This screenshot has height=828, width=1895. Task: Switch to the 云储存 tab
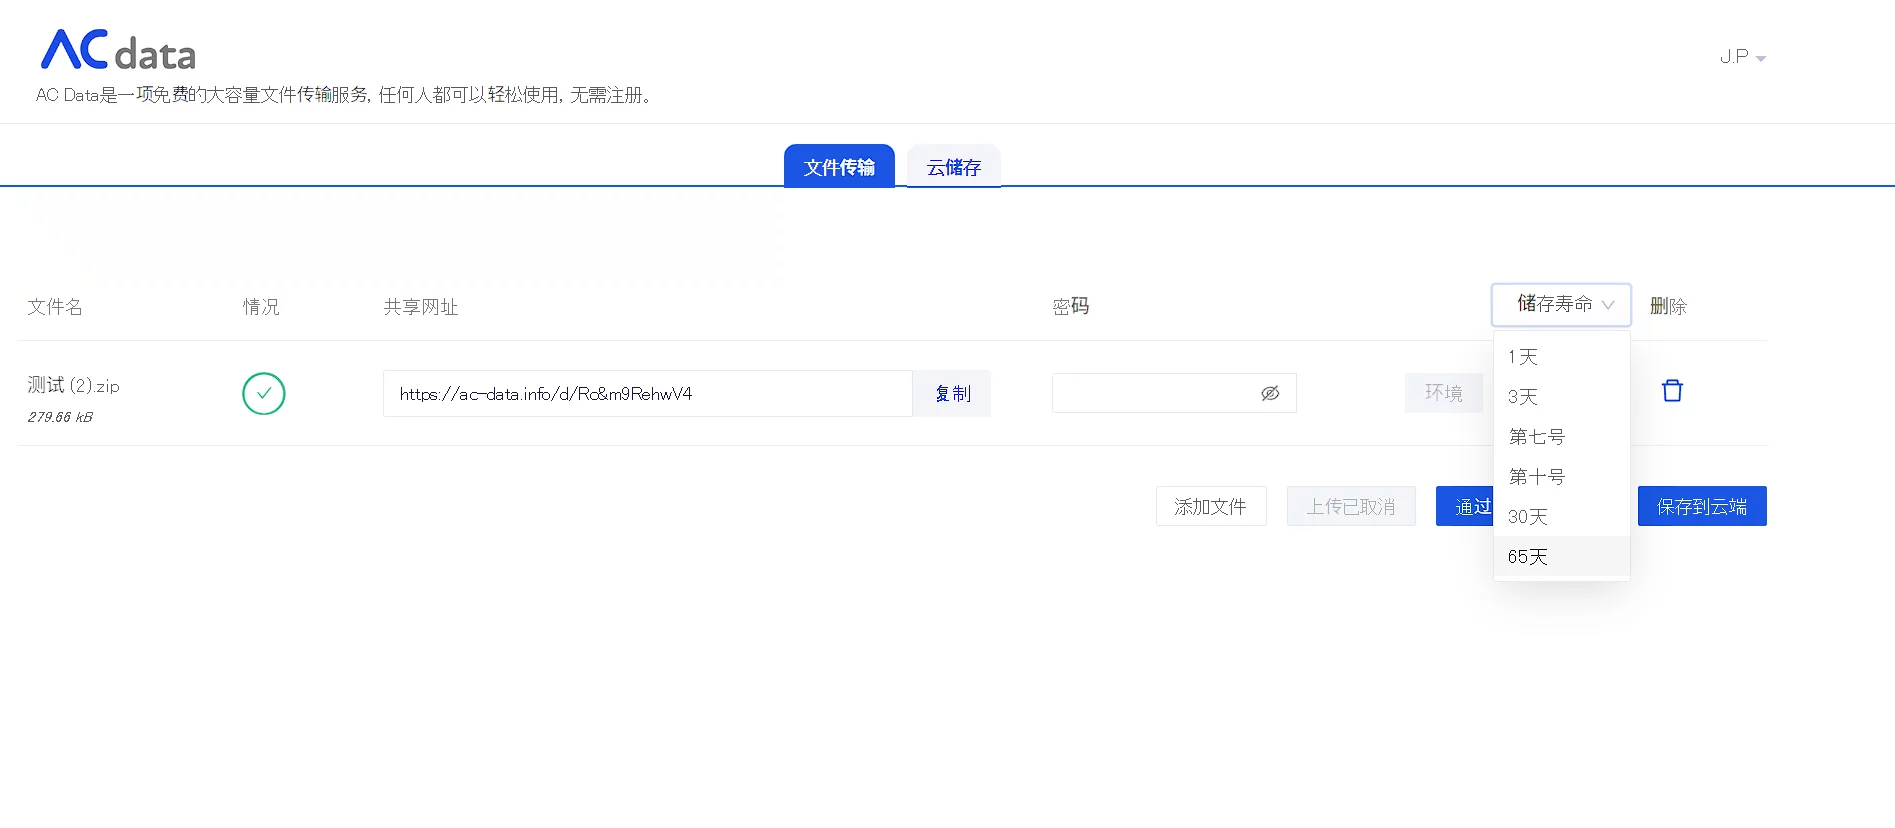953,167
